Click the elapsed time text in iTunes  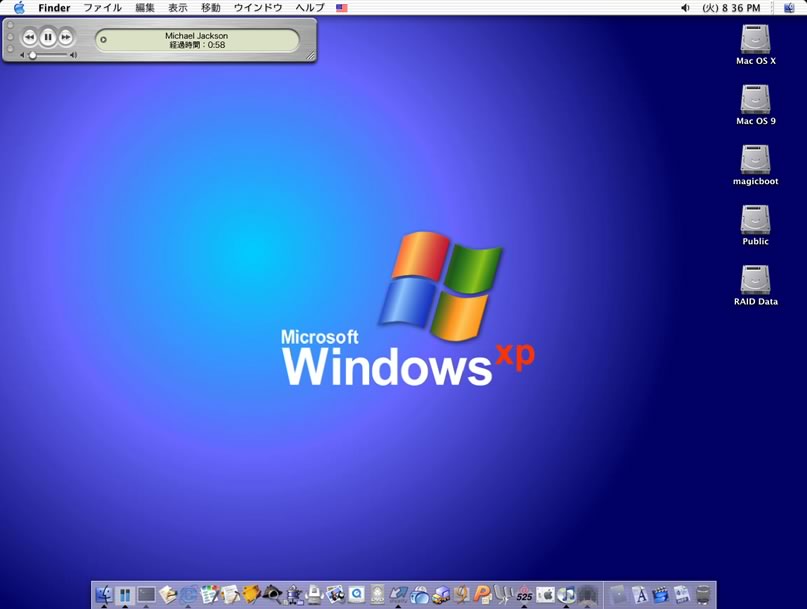[x=197, y=45]
